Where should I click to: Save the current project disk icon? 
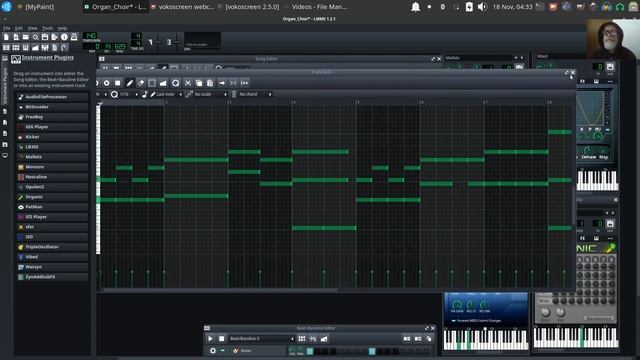pyautogui.click(x=45, y=37)
